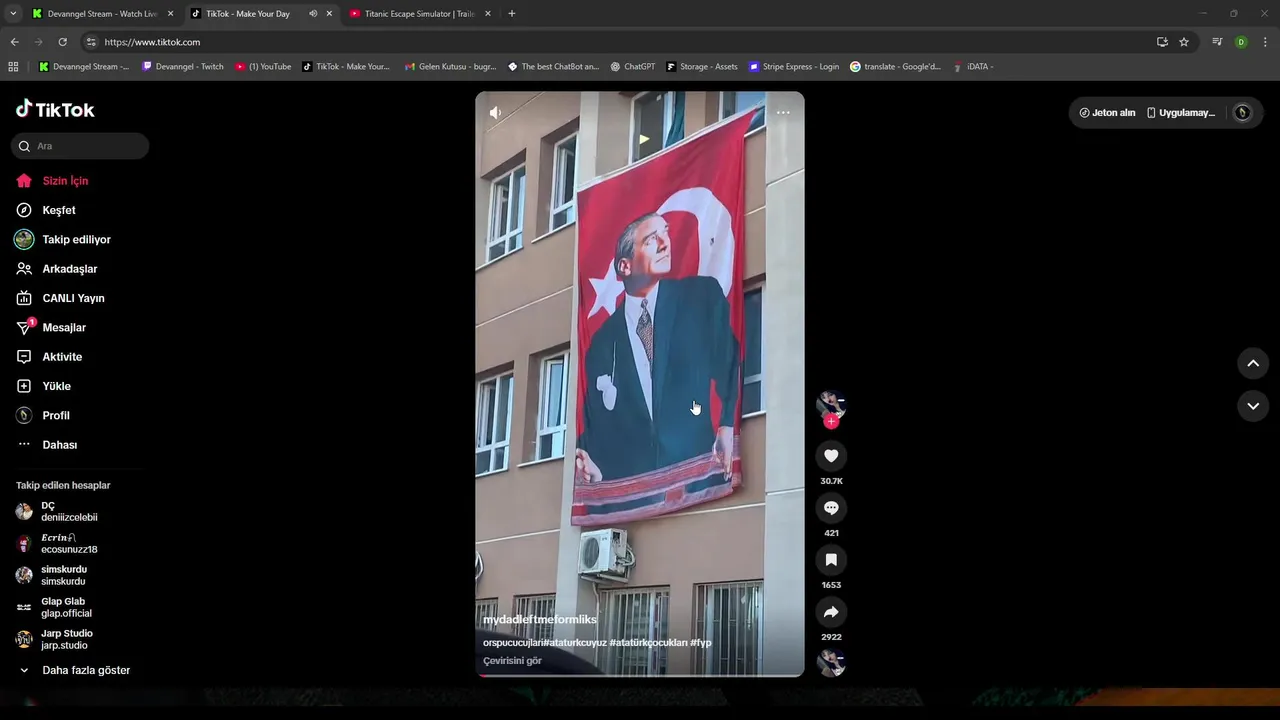Share the video with the arrow icon
1280x720 pixels.
[x=831, y=612]
